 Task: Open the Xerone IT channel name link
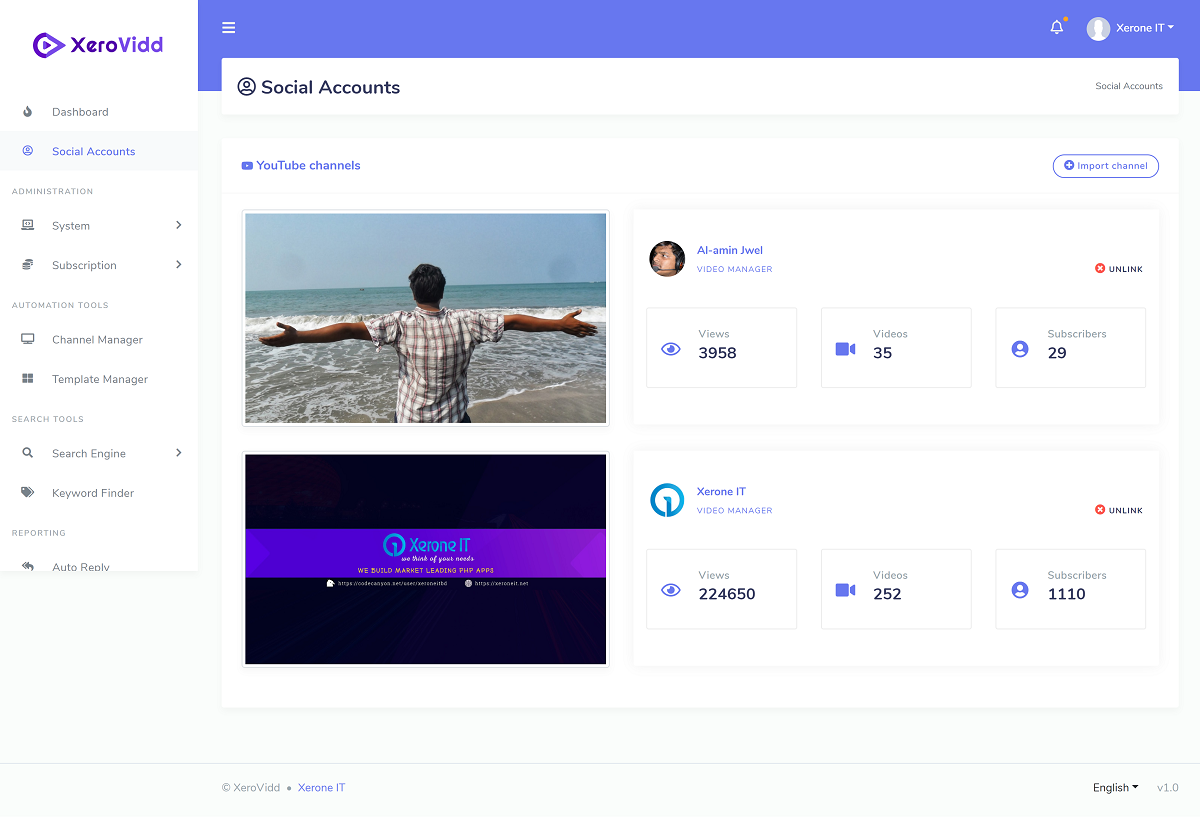(721, 491)
